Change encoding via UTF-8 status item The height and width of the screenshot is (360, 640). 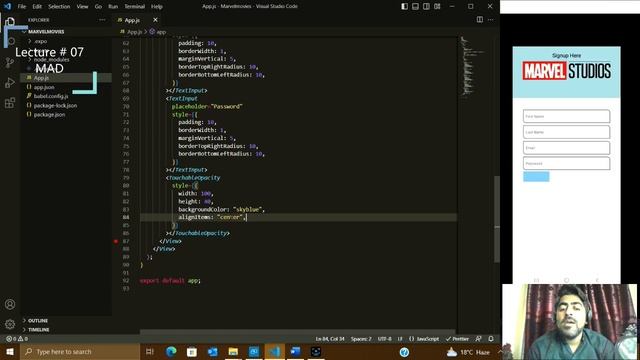(x=384, y=339)
